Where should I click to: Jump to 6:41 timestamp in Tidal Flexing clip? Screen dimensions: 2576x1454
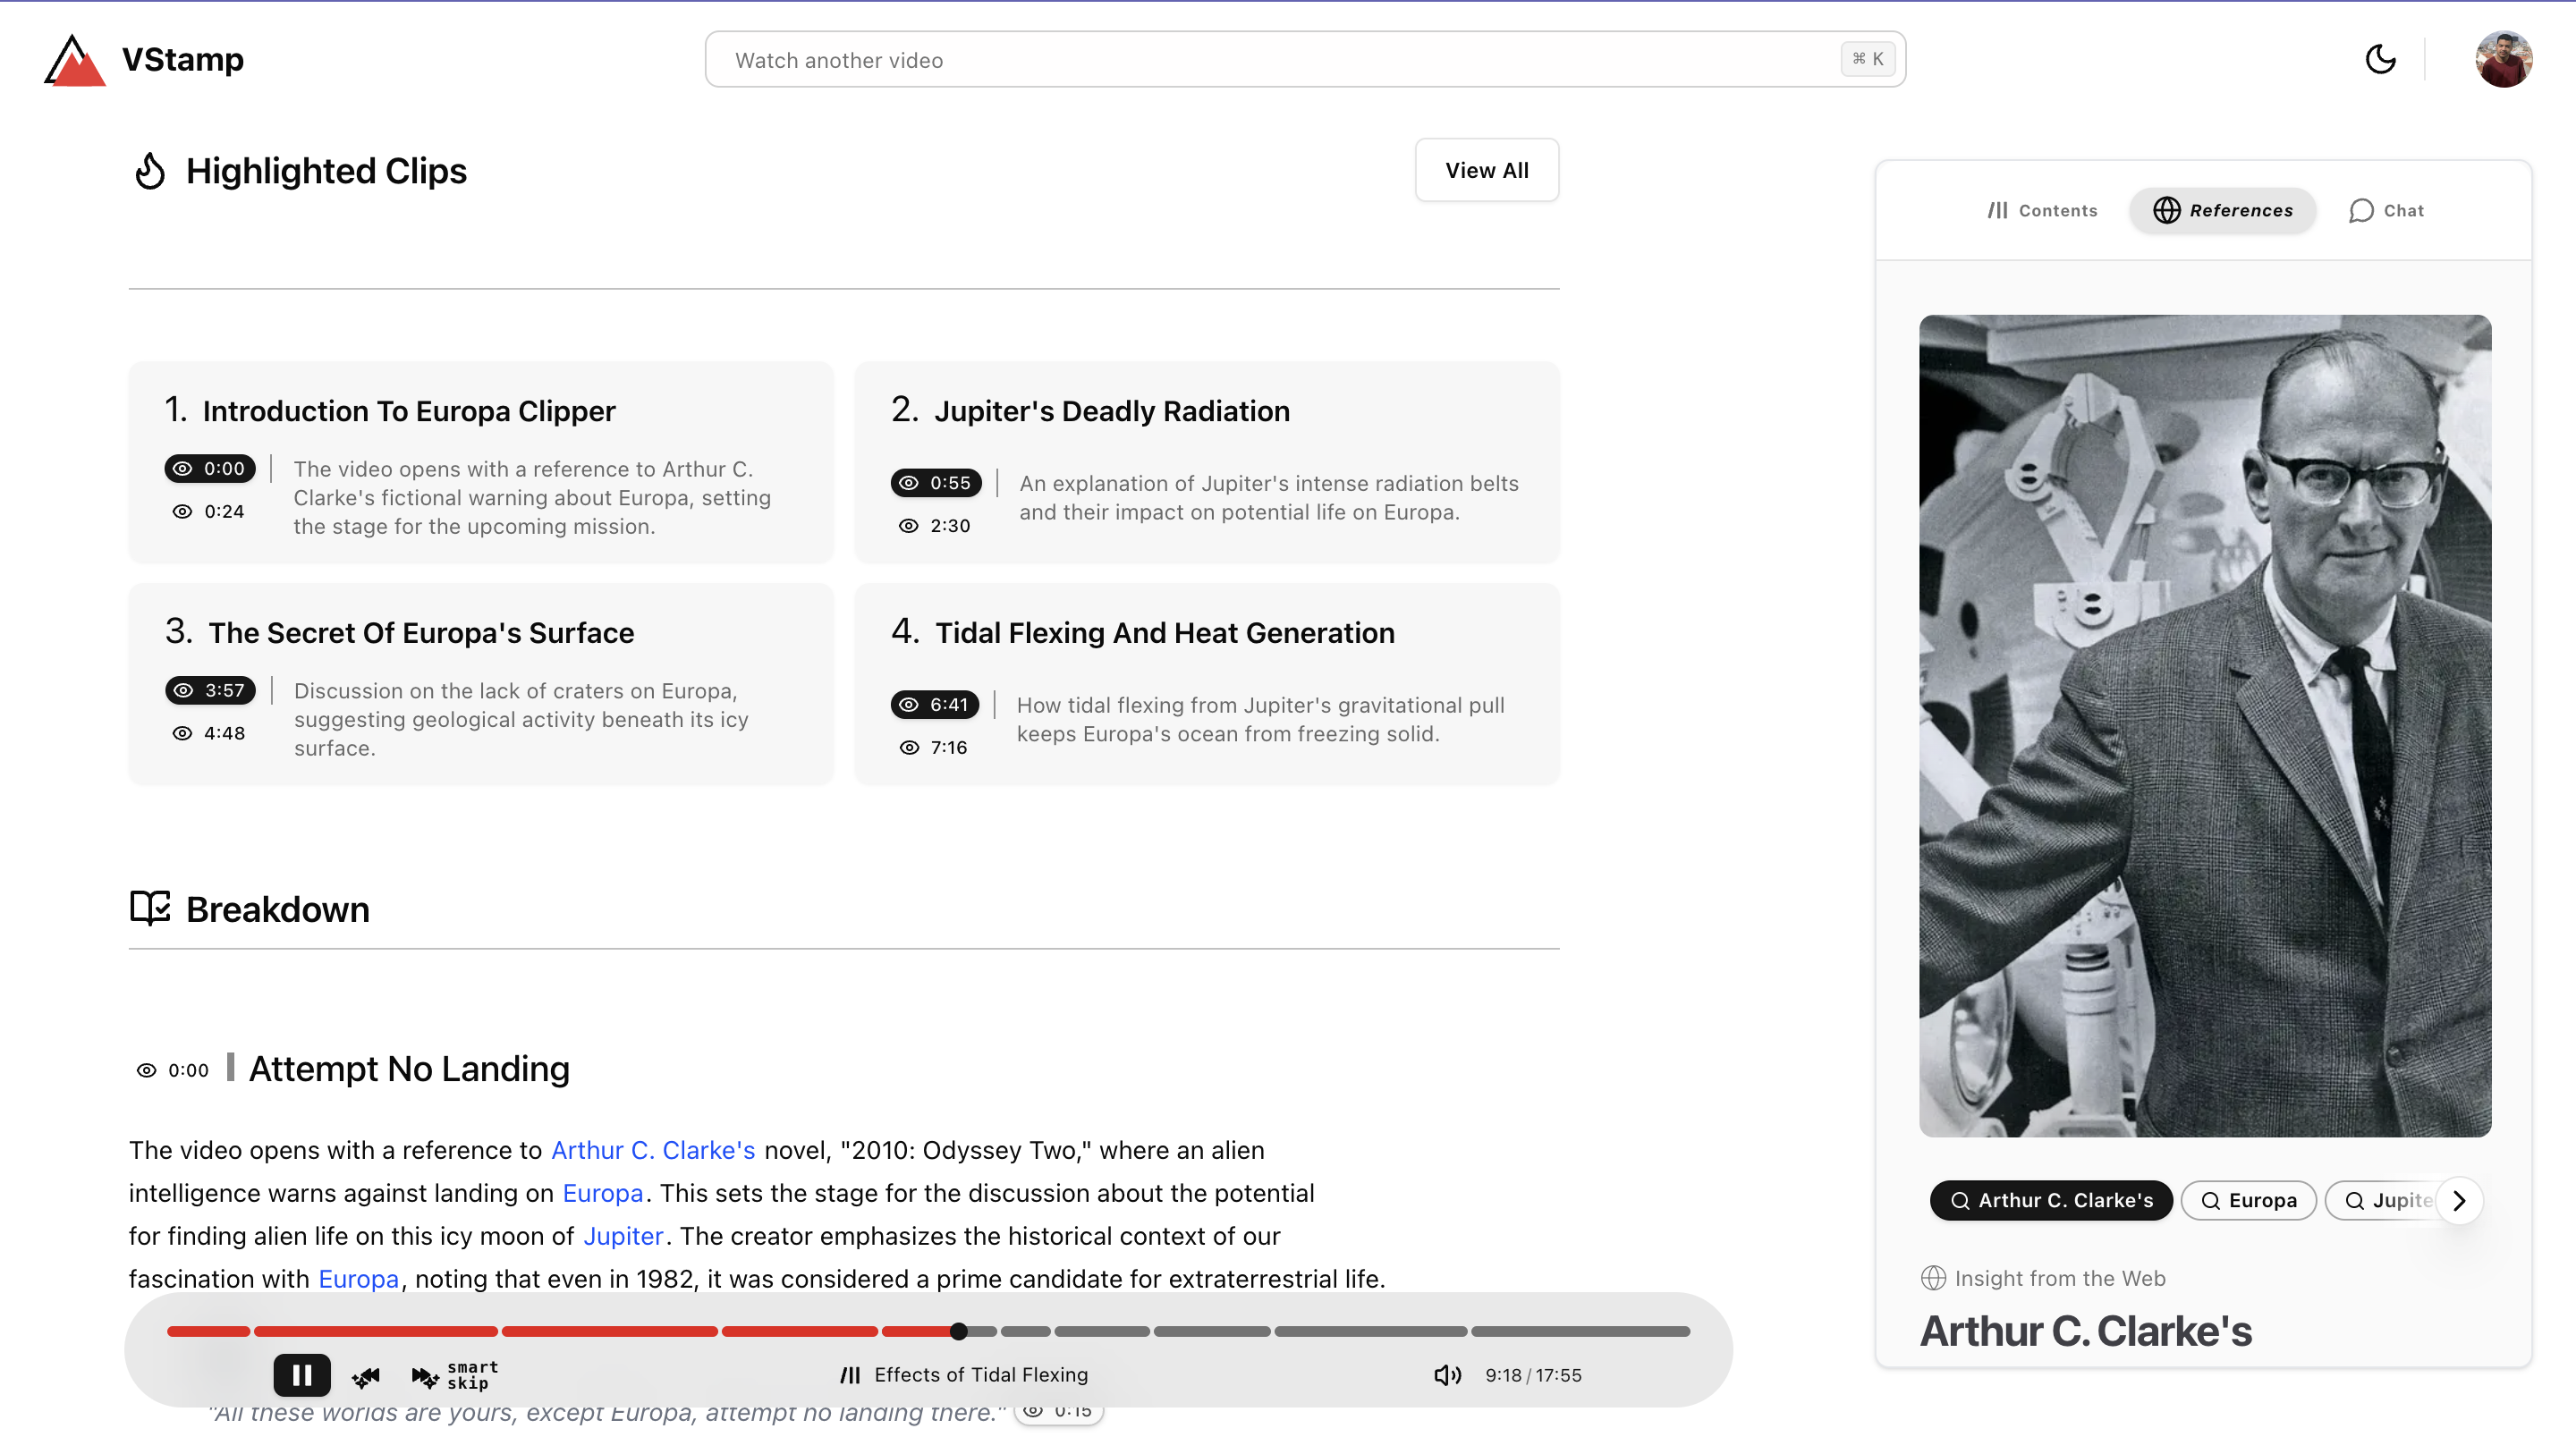click(x=936, y=705)
